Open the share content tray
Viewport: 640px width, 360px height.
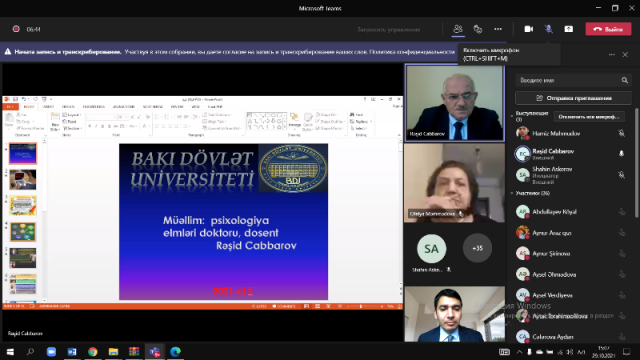pyautogui.click(x=569, y=29)
